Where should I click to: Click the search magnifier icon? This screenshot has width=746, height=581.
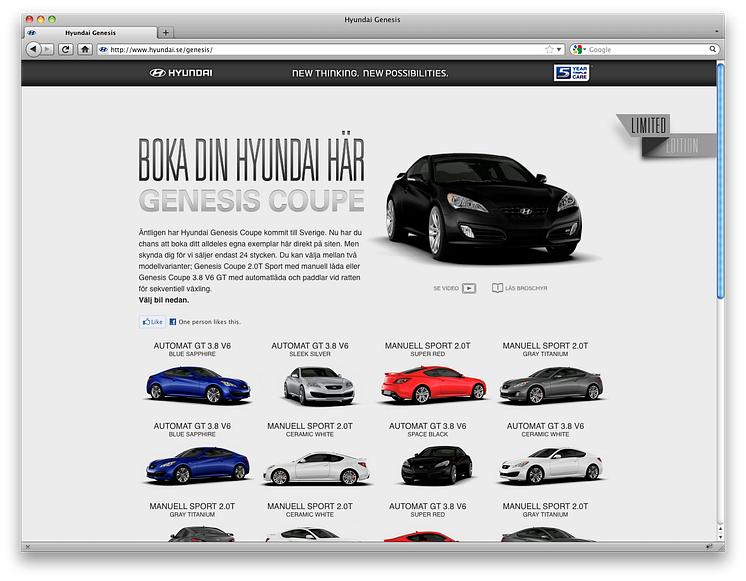tap(713, 49)
